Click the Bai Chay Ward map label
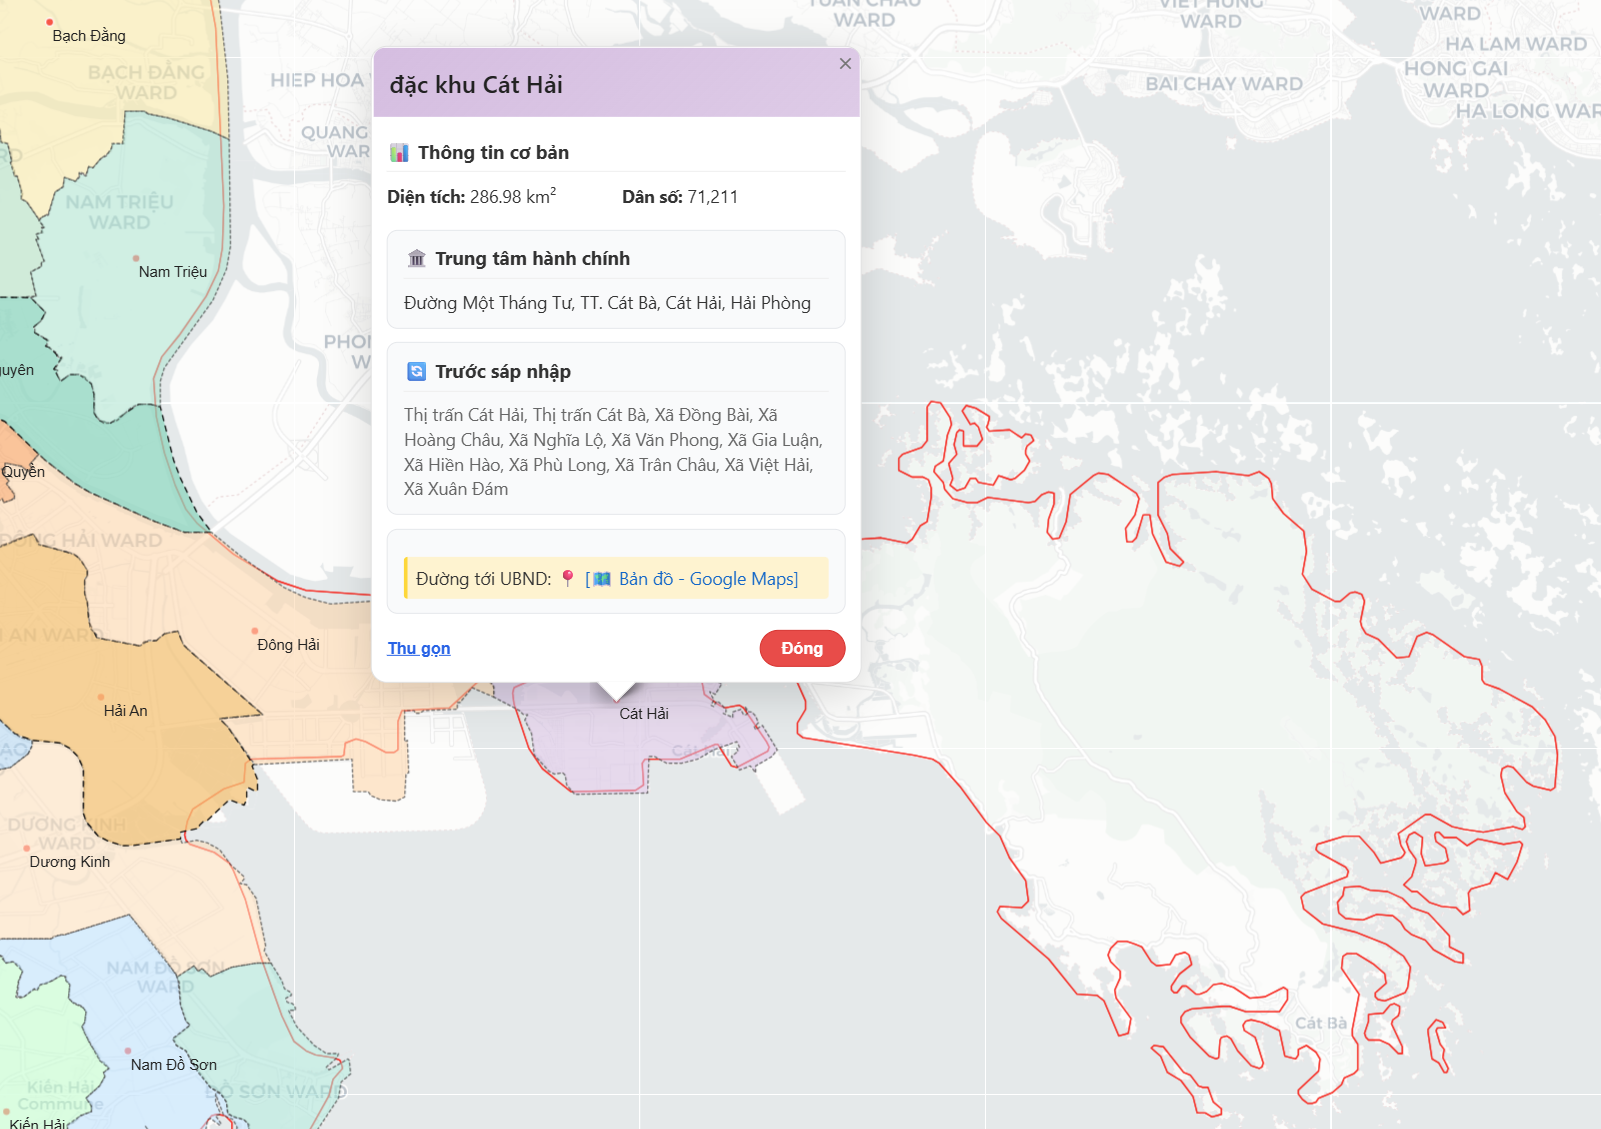1601x1129 pixels. pyautogui.click(x=1224, y=84)
